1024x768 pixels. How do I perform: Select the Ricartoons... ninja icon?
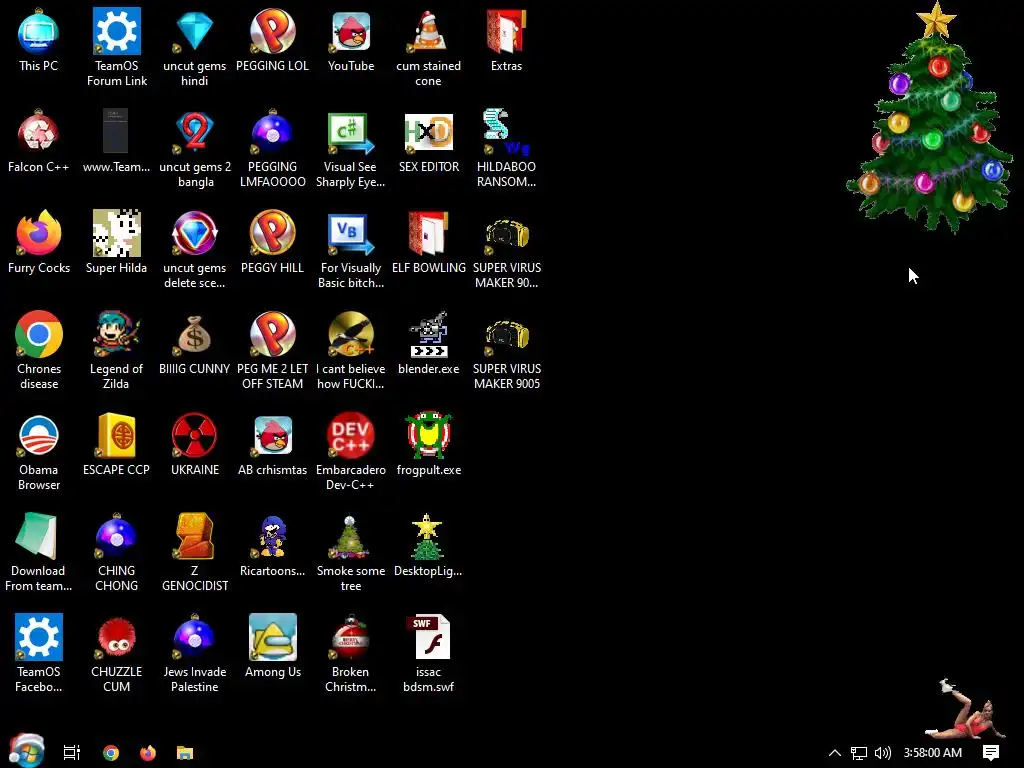pyautogui.click(x=272, y=546)
